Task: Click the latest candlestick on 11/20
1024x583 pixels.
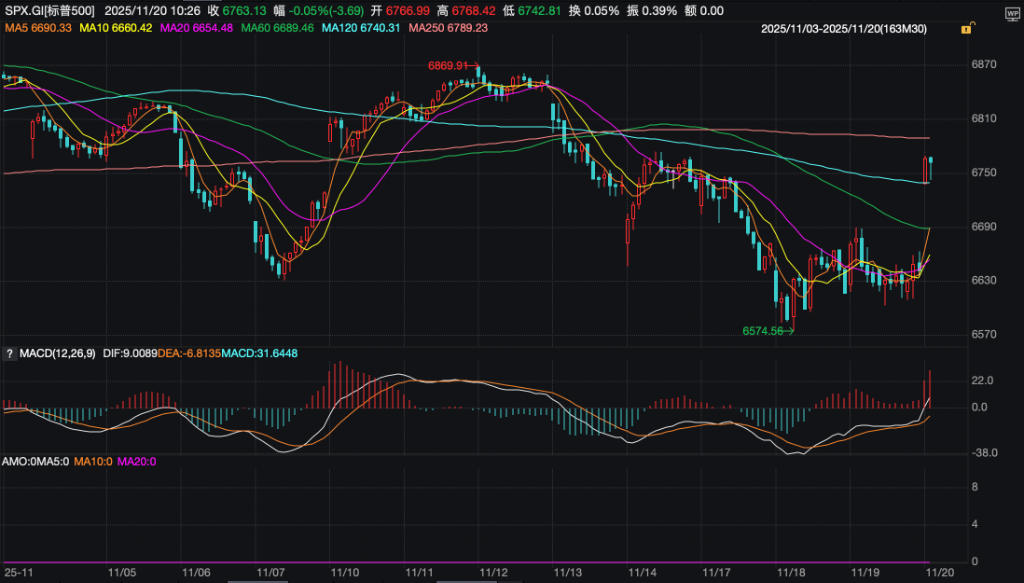Action: point(931,169)
